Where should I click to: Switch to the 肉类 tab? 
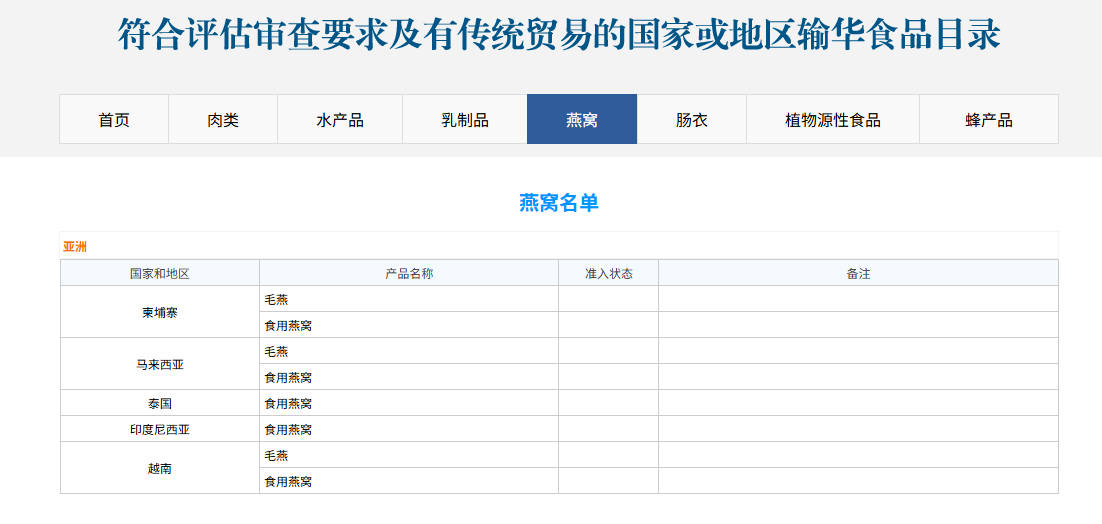click(223, 120)
